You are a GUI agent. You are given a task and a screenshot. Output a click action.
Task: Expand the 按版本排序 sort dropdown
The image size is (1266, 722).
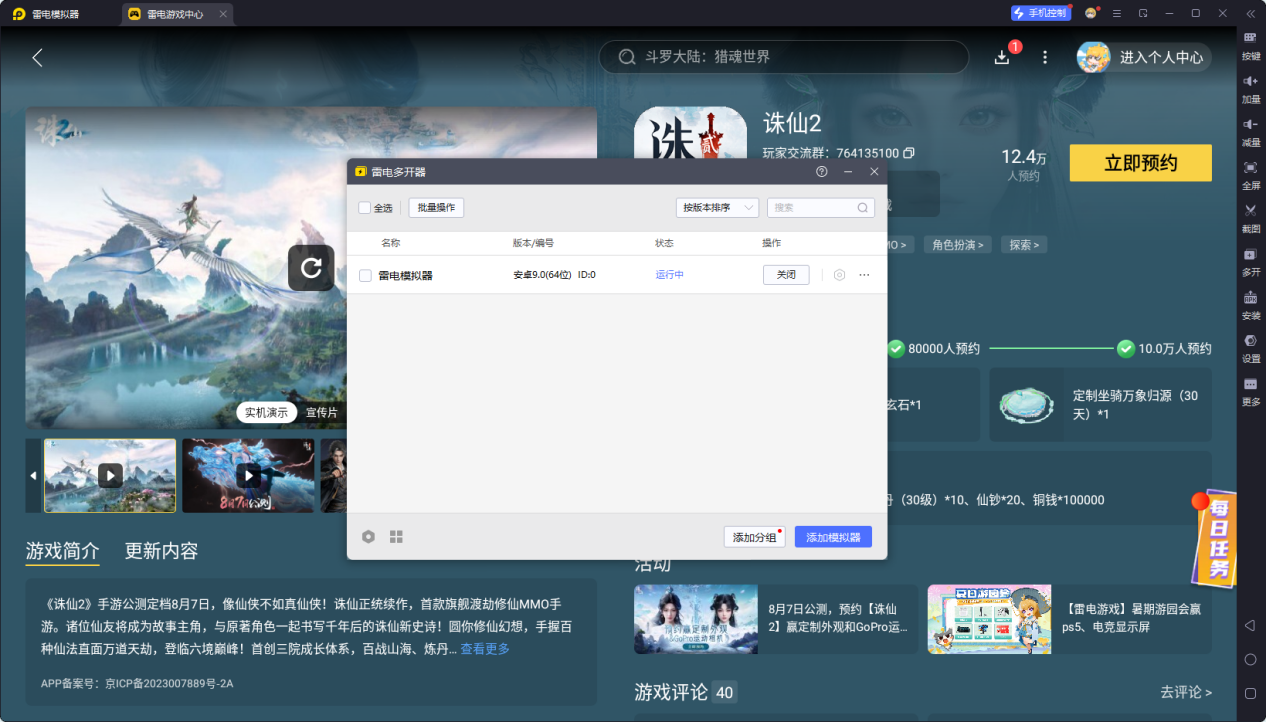click(x=717, y=208)
